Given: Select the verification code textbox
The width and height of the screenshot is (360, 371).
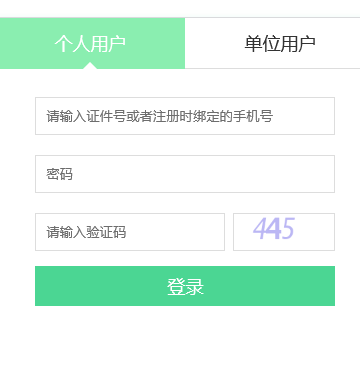Looking at the screenshot, I should pyautogui.click(x=130, y=232).
